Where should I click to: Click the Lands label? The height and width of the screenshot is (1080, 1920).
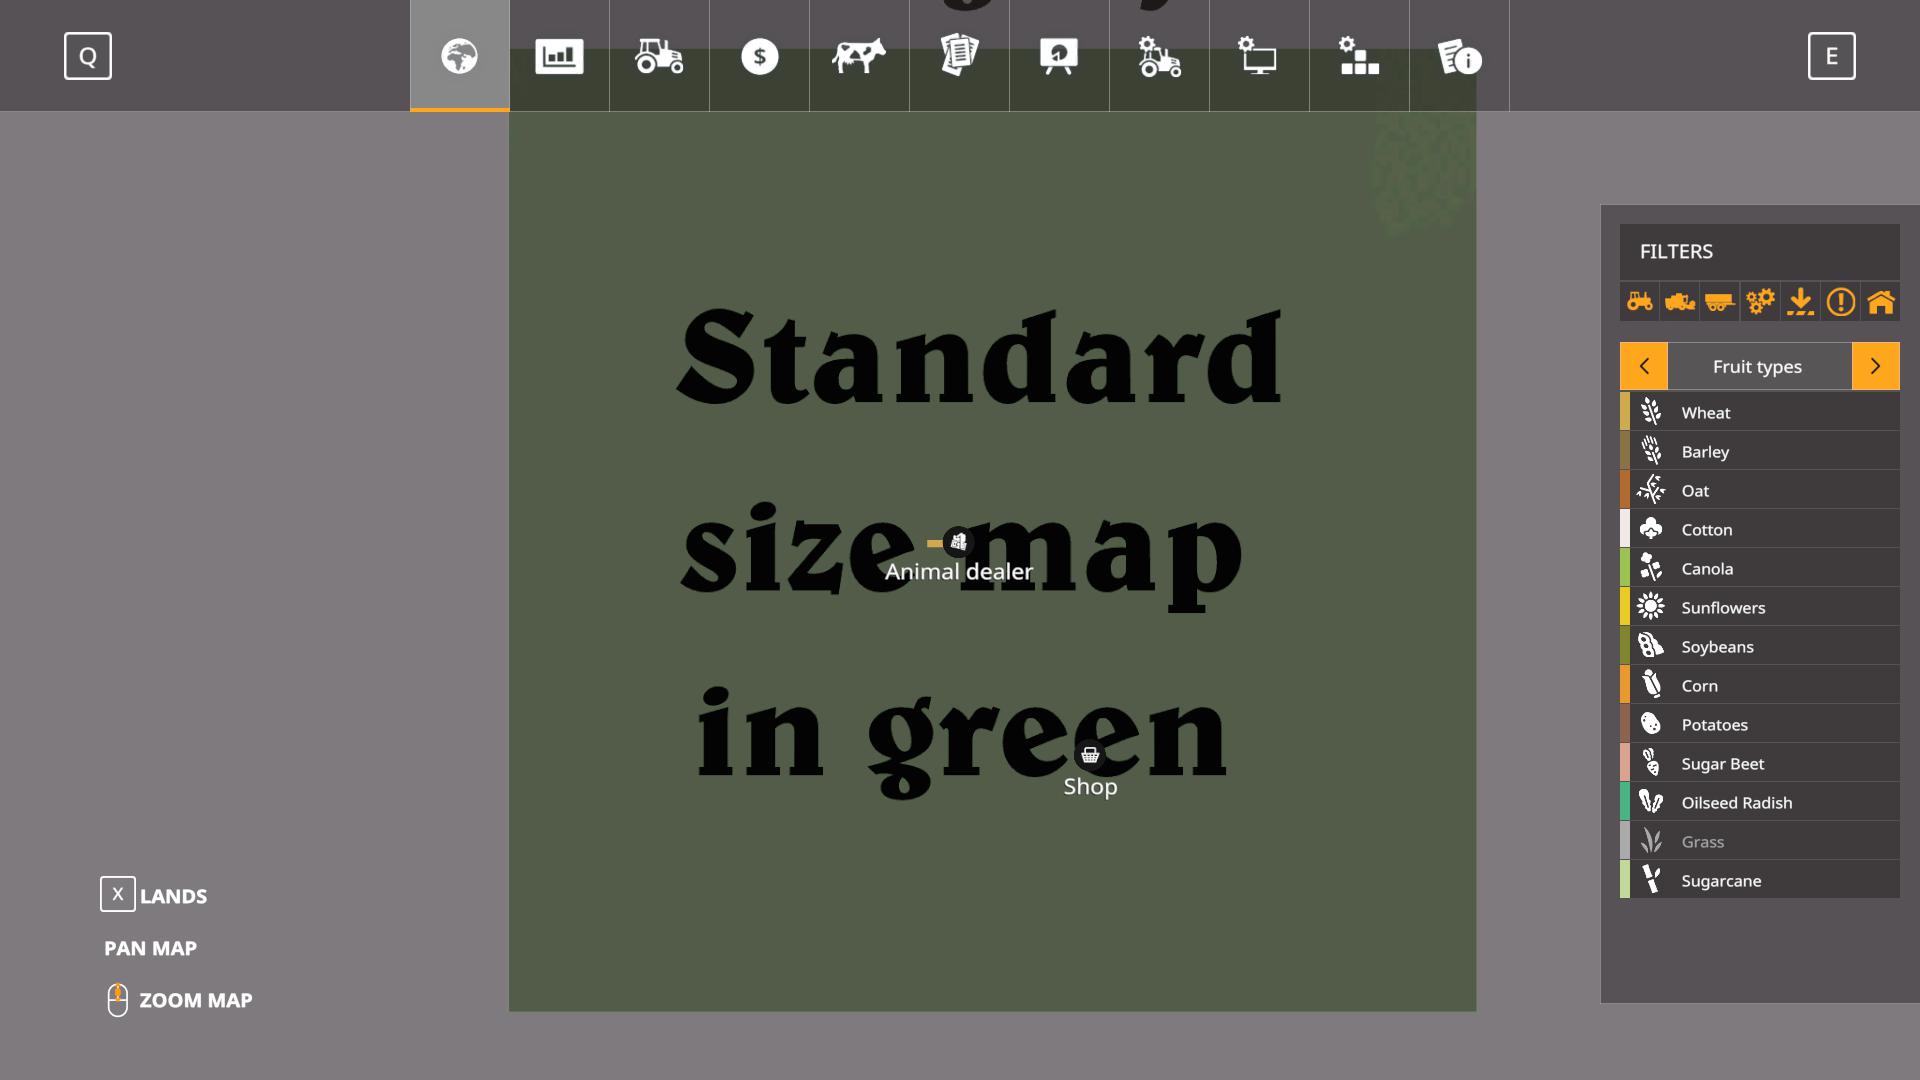pyautogui.click(x=173, y=896)
